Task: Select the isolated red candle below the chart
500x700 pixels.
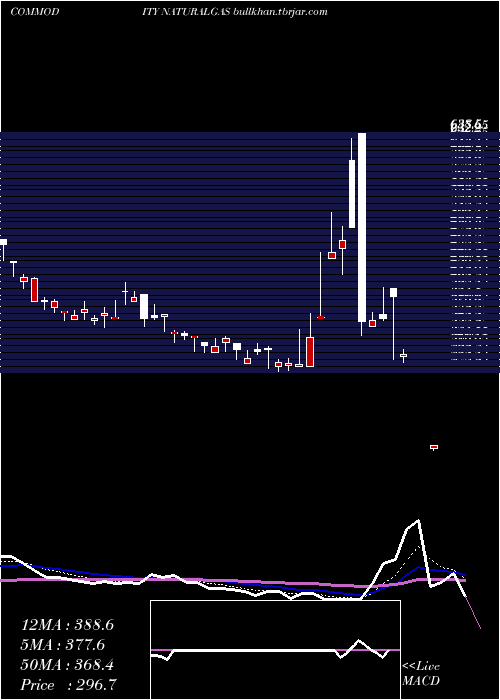Action: coord(433,447)
